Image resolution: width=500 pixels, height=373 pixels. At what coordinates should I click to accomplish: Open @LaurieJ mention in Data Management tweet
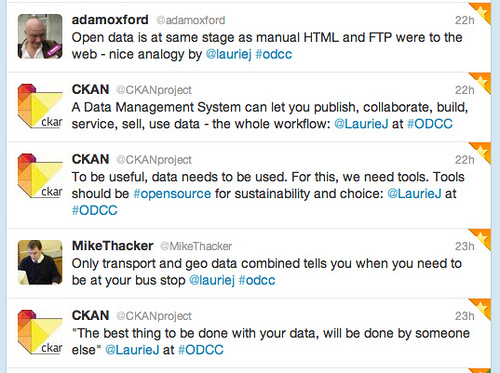361,124
